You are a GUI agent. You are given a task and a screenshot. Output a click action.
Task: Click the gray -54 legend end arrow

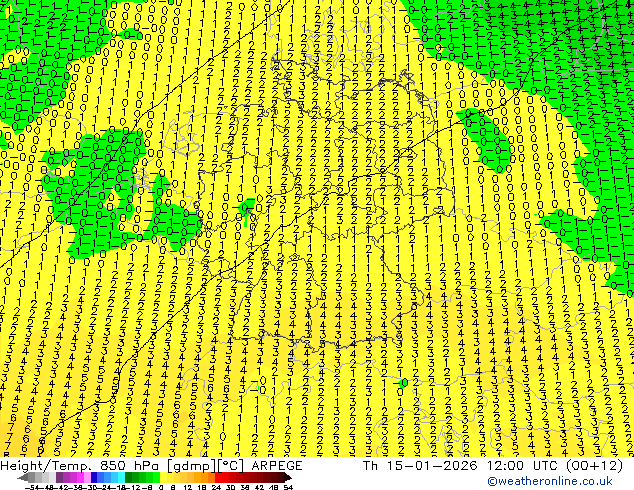tap(22, 478)
